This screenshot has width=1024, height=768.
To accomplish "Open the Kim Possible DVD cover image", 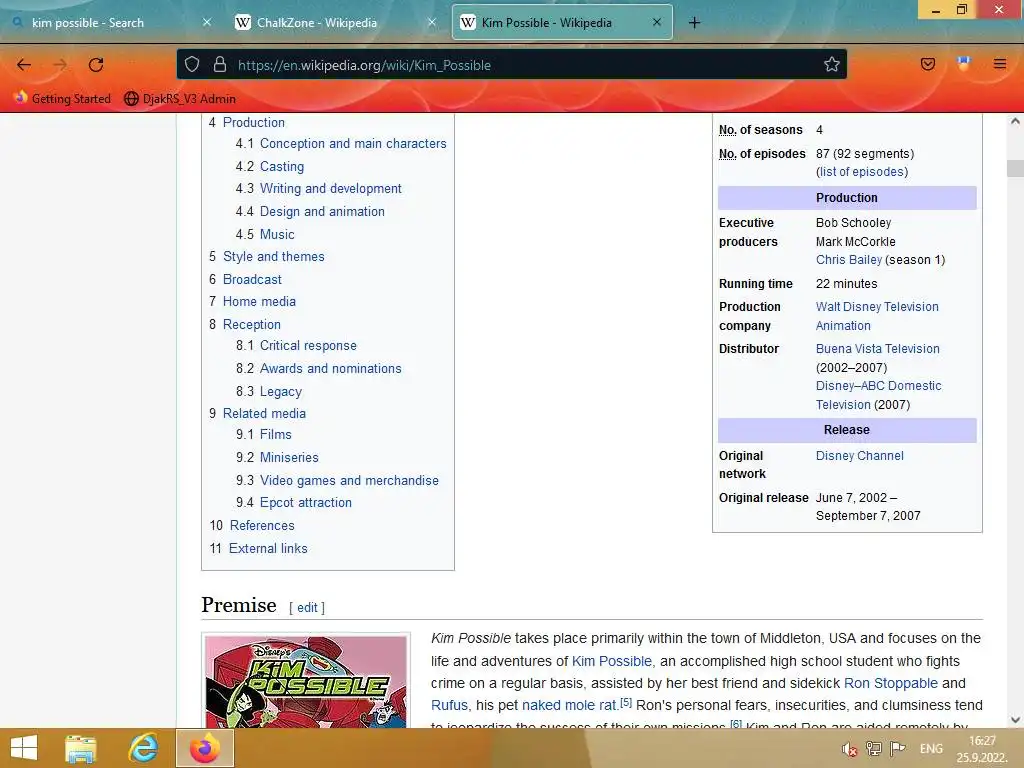I will (x=306, y=682).
